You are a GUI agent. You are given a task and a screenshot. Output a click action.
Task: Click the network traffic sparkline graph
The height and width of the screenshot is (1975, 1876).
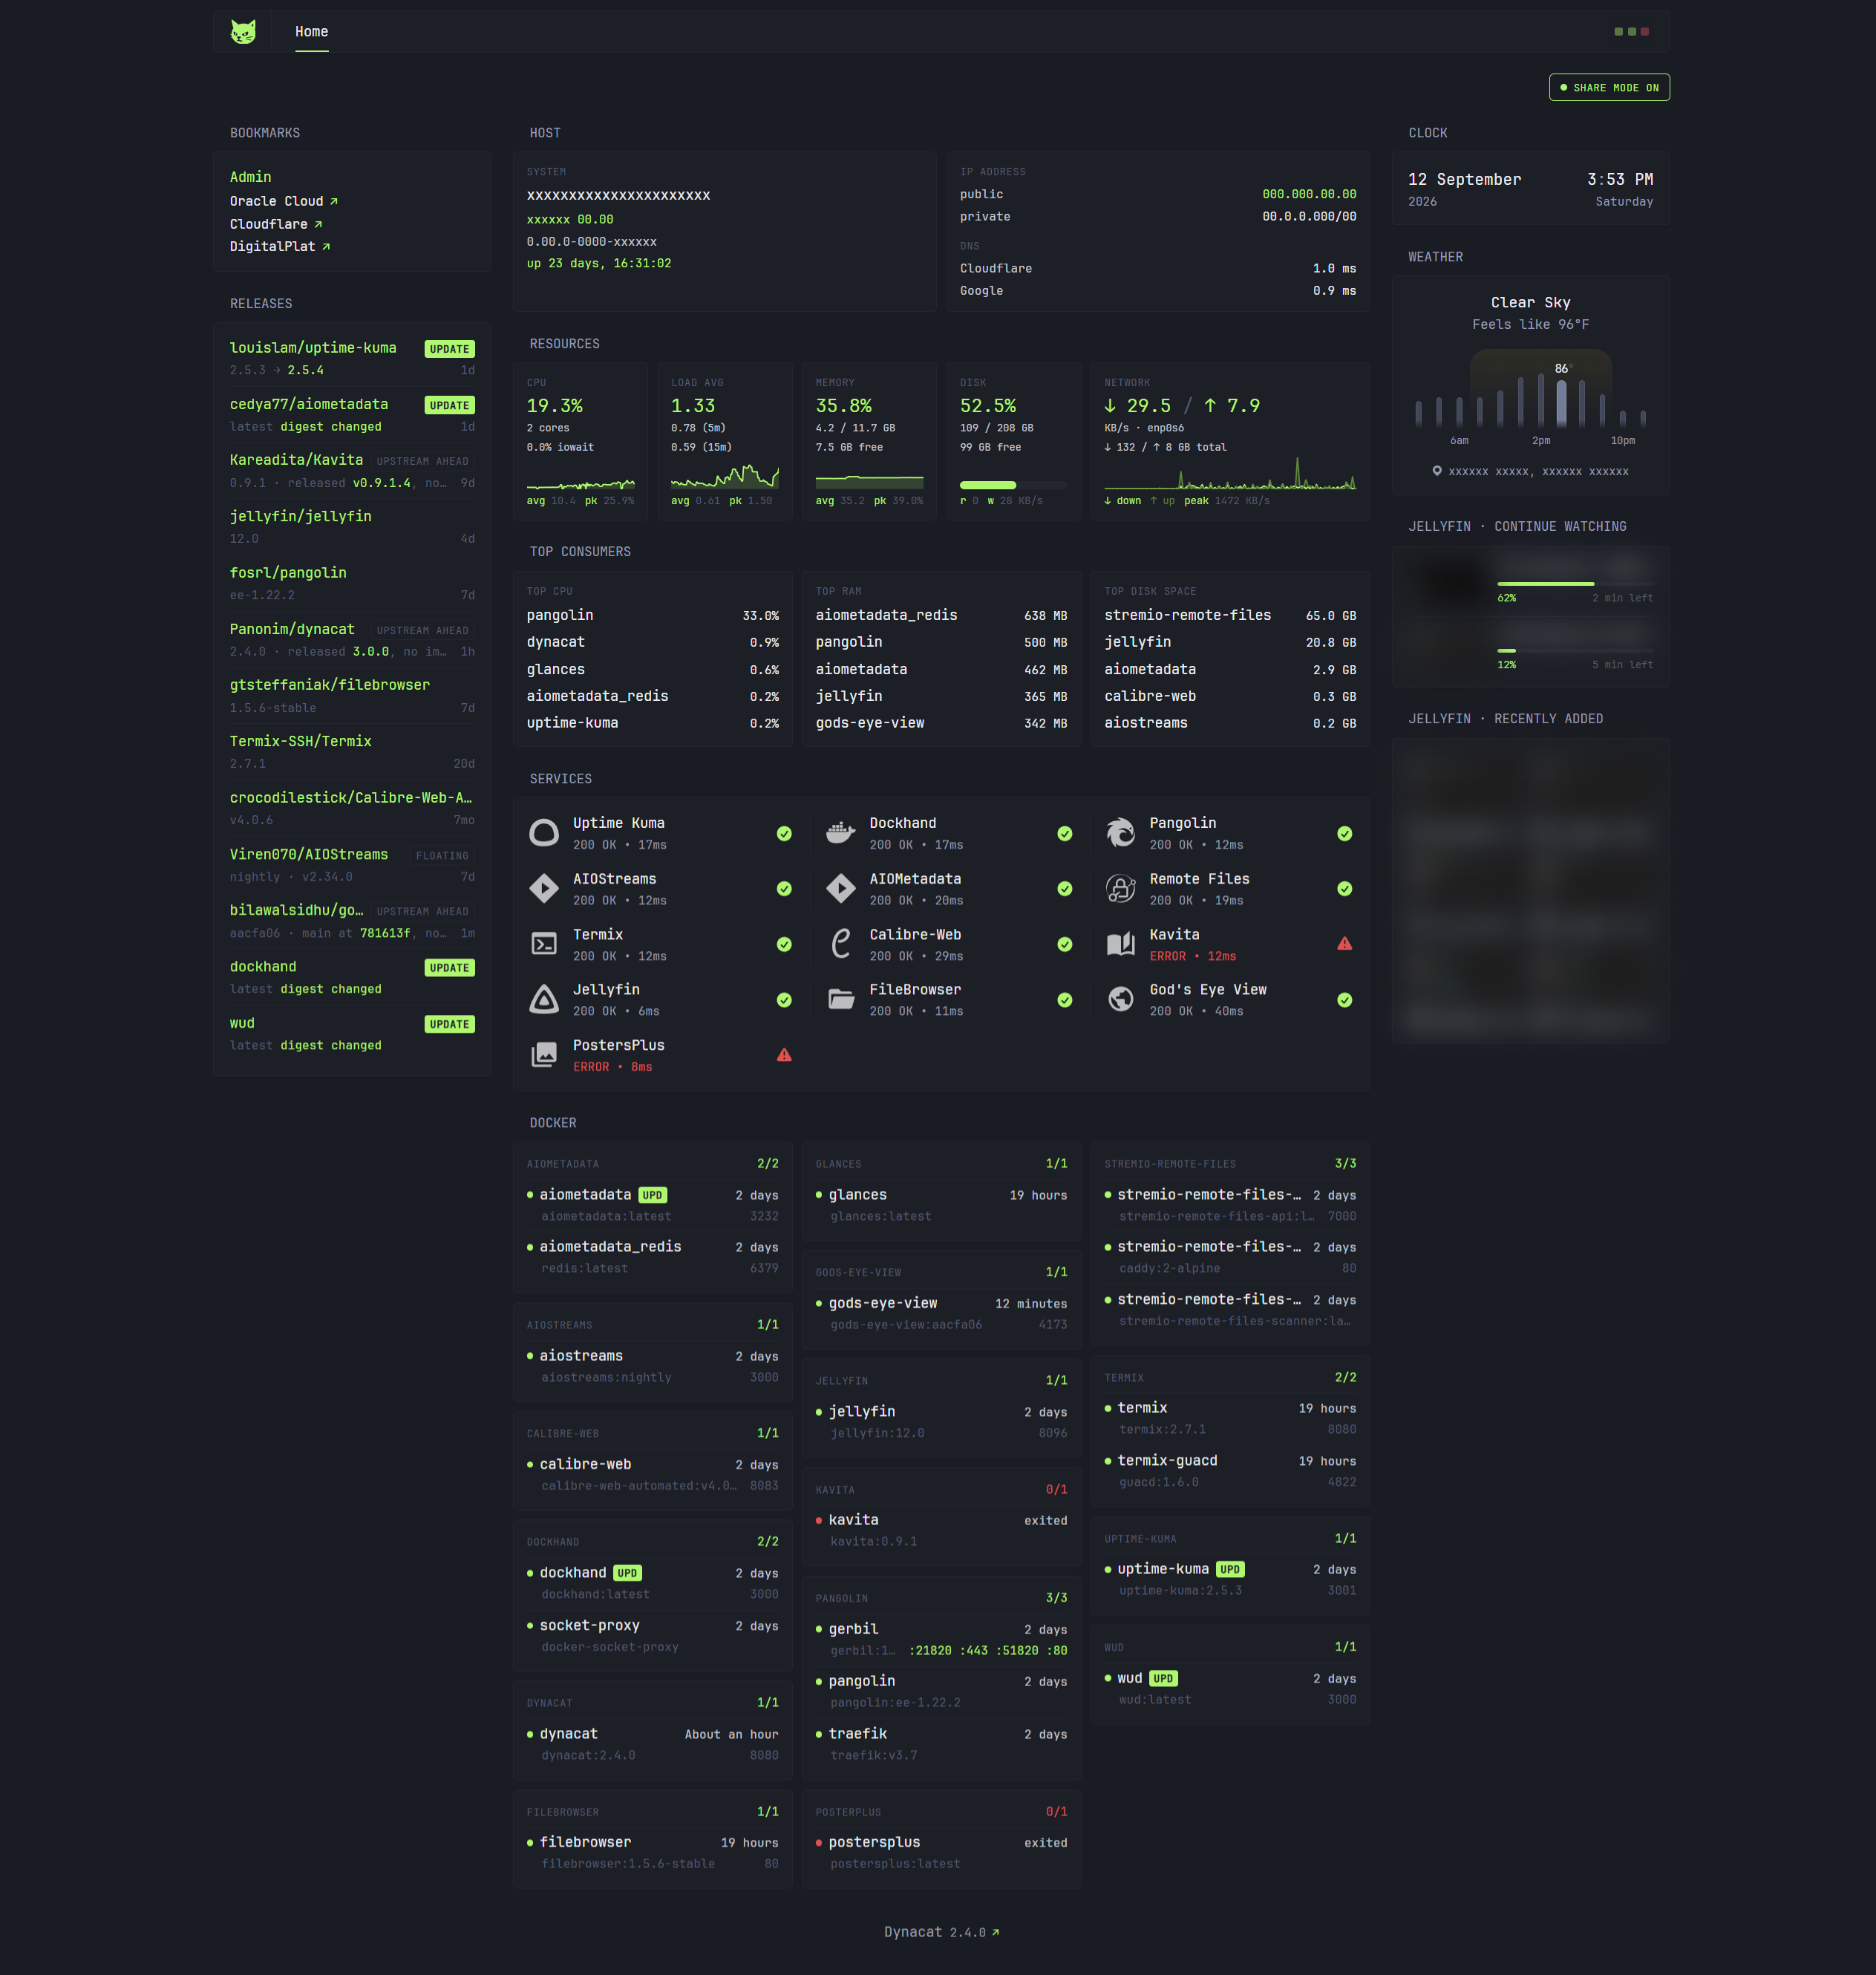tap(1229, 473)
